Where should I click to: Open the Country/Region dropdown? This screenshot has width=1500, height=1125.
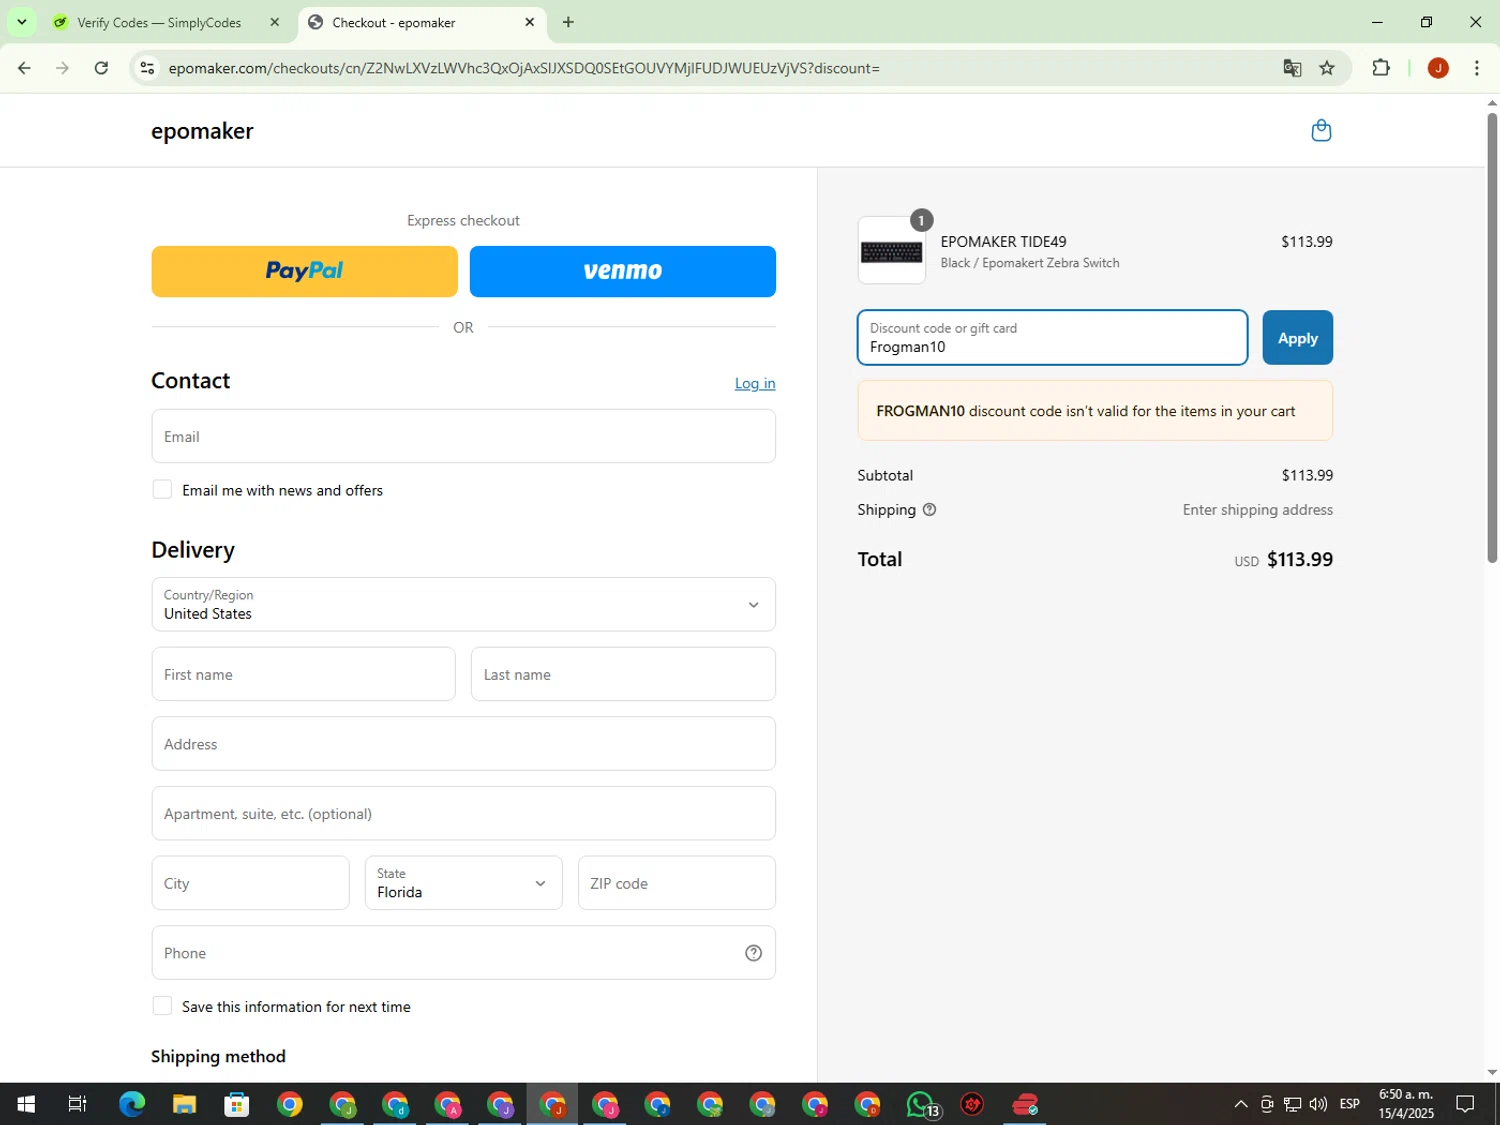click(463, 604)
